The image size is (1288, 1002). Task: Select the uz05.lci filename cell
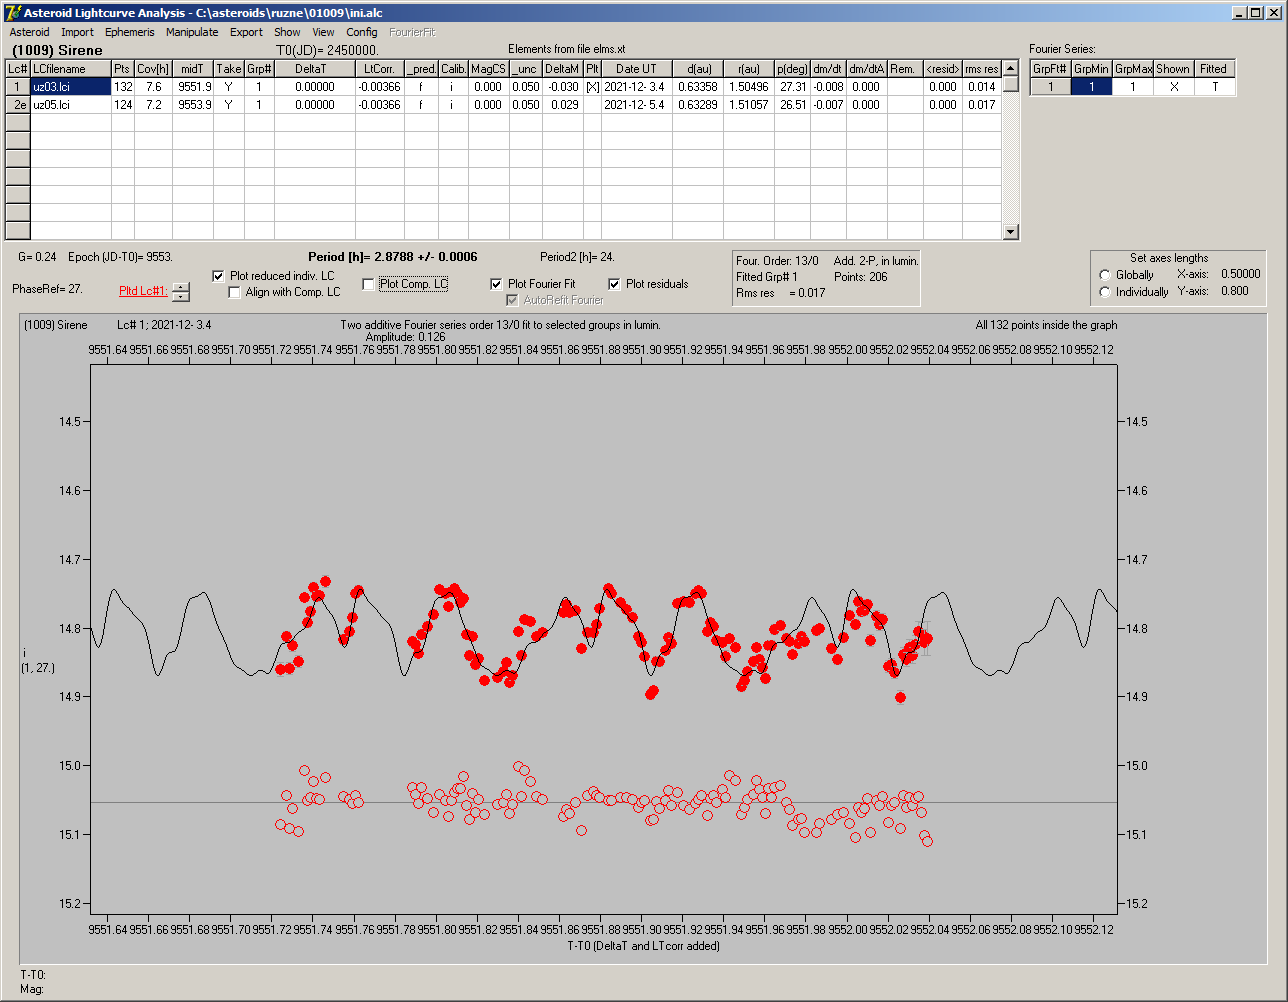click(70, 105)
